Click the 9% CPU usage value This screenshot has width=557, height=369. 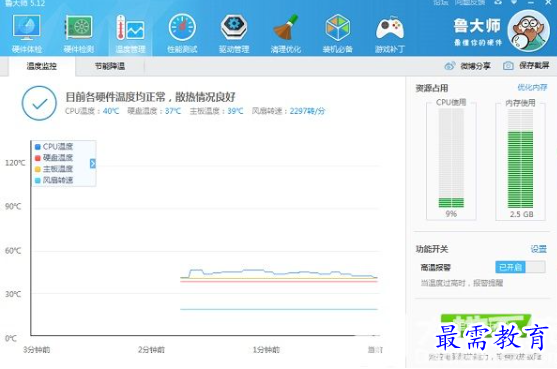451,214
